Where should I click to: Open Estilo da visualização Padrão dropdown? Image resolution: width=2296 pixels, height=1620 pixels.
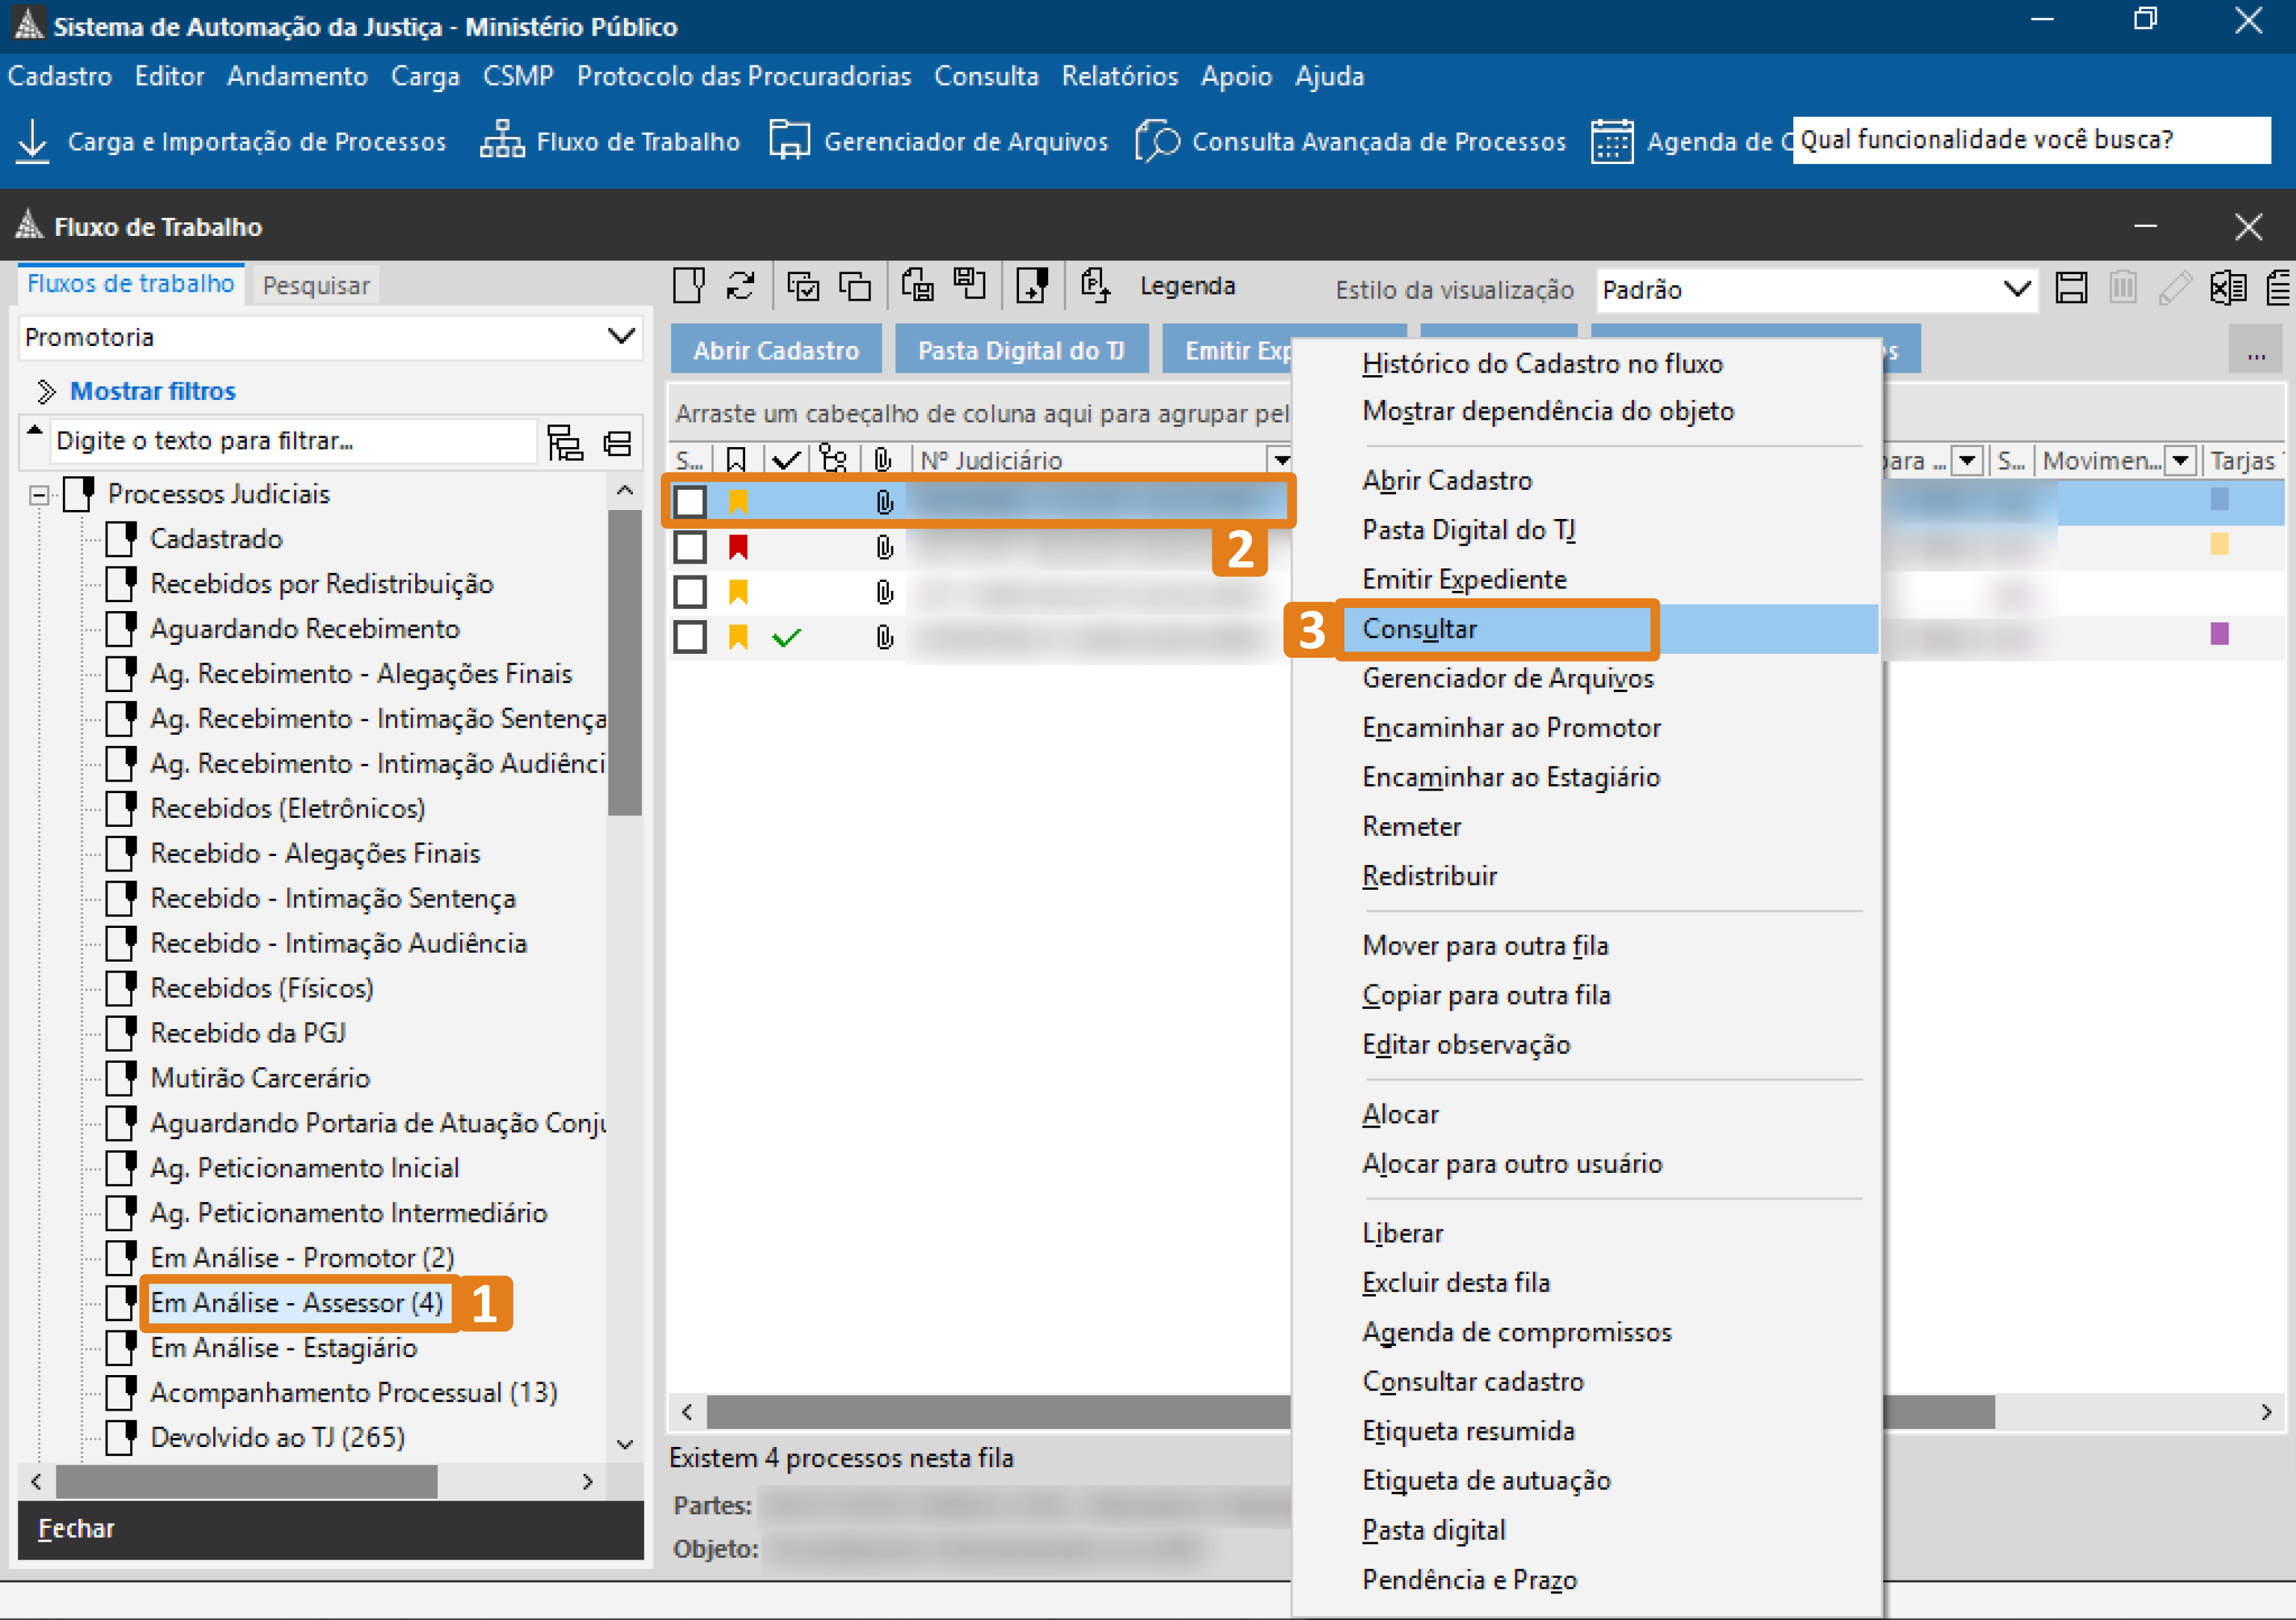[x=2016, y=290]
